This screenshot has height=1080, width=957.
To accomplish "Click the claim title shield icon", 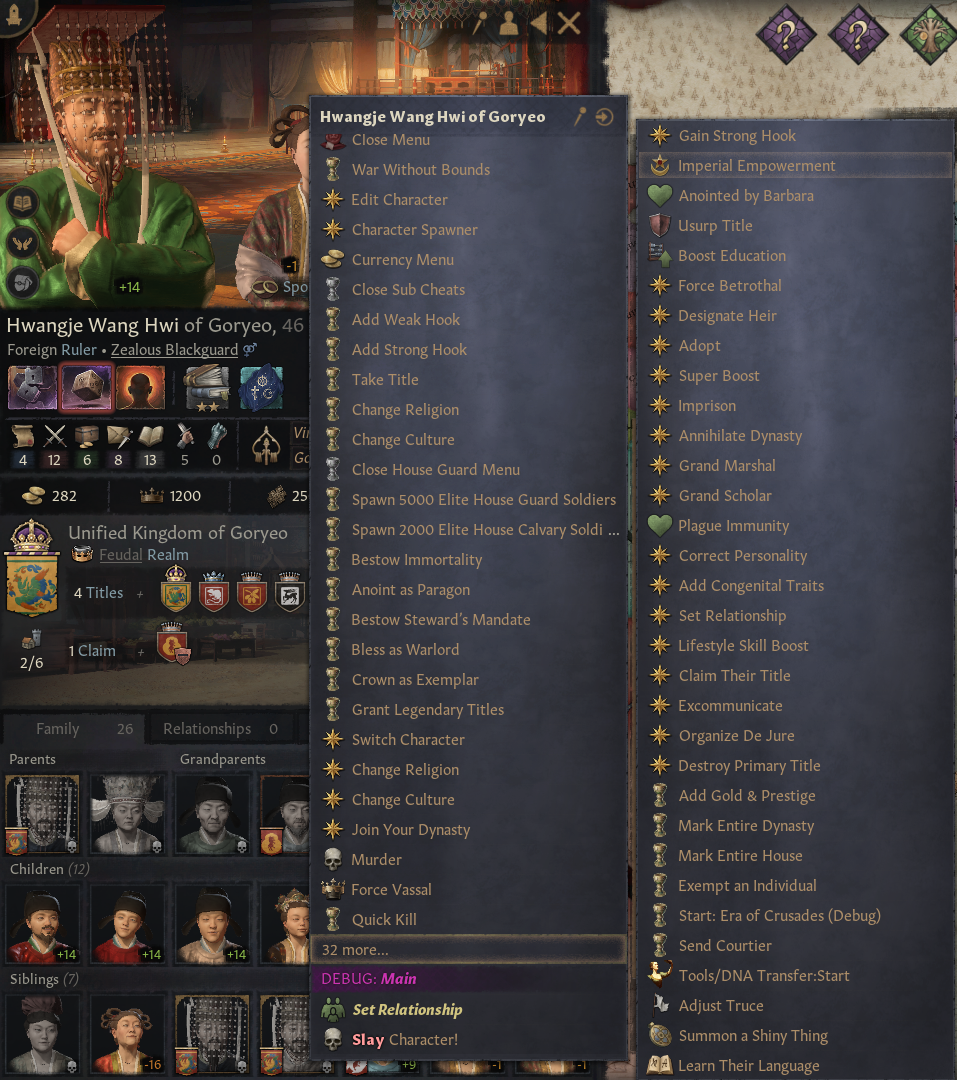I will (172, 644).
